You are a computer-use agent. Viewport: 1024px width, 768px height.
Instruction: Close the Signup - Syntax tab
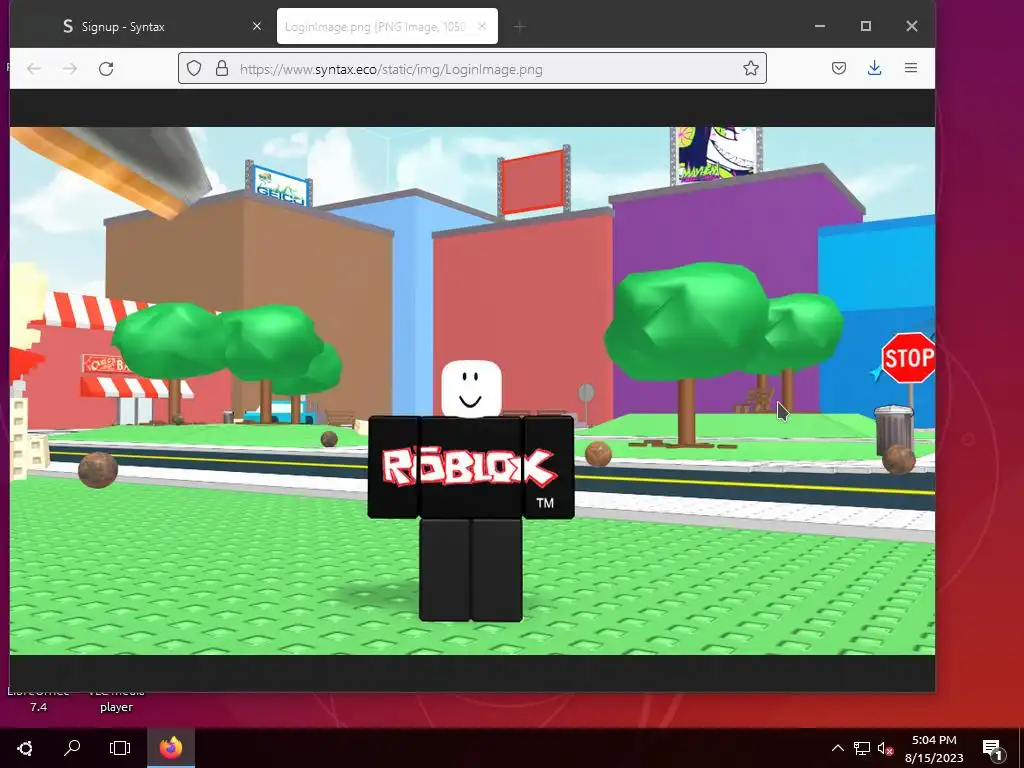click(257, 27)
